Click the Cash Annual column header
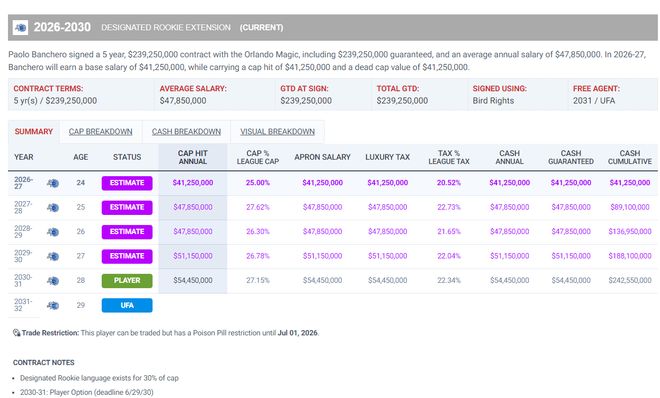660x398 pixels. (x=510, y=157)
